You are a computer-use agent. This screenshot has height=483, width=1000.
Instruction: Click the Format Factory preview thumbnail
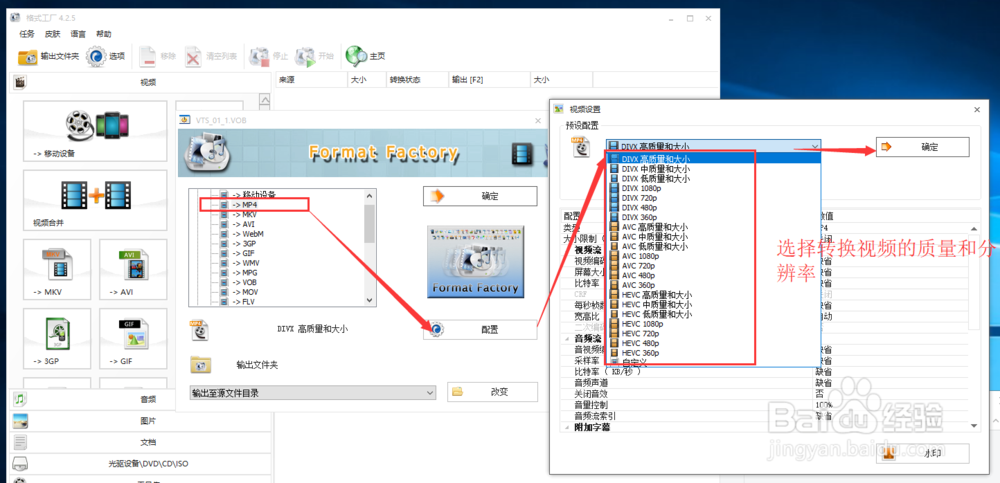pyautogui.click(x=475, y=262)
